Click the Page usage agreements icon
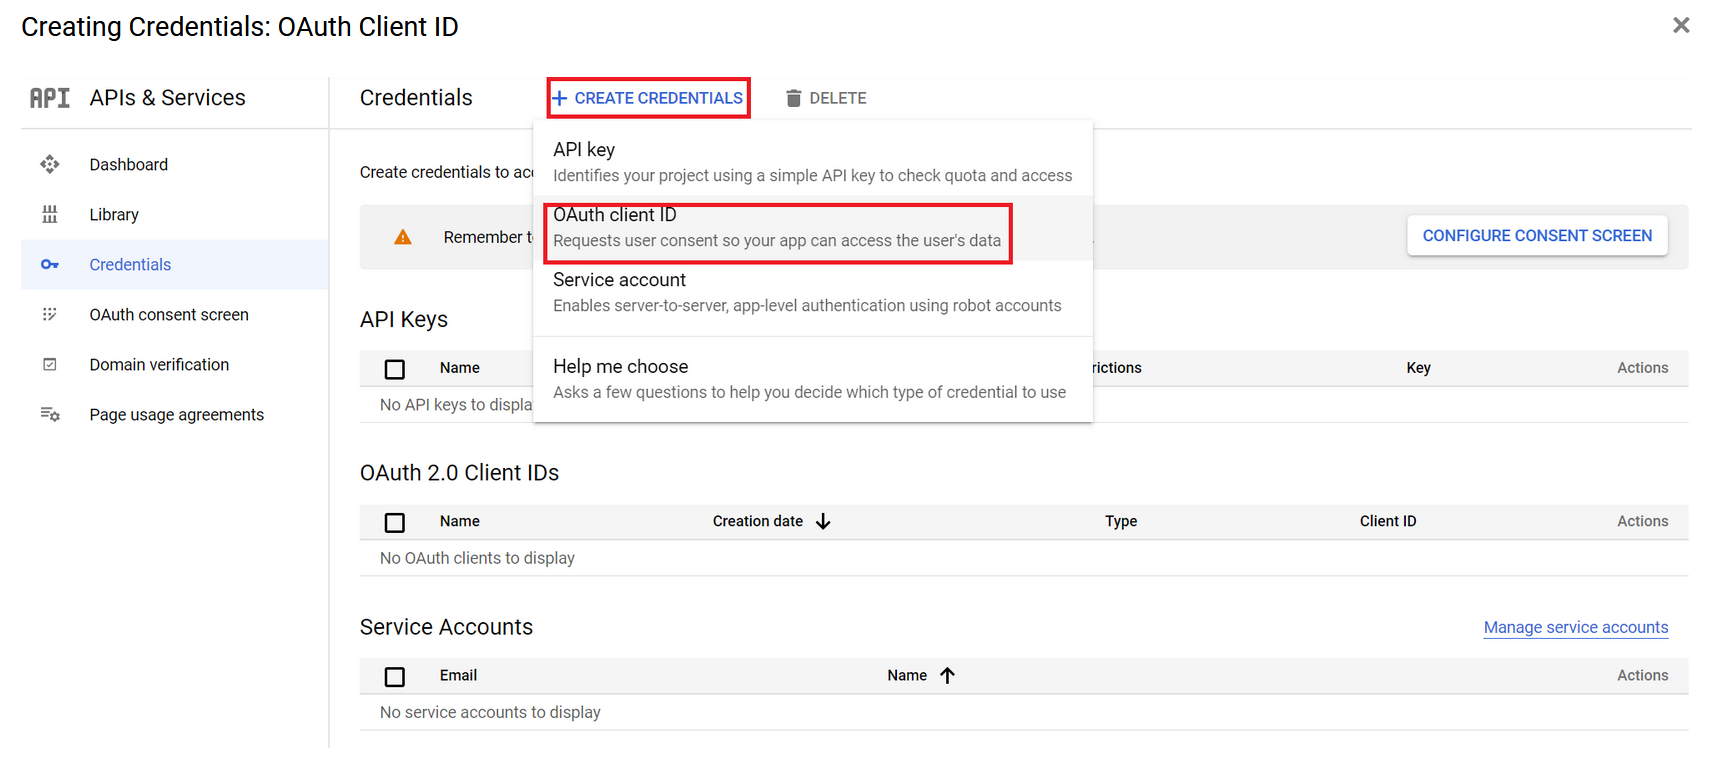This screenshot has height=764, width=1711. (x=50, y=414)
